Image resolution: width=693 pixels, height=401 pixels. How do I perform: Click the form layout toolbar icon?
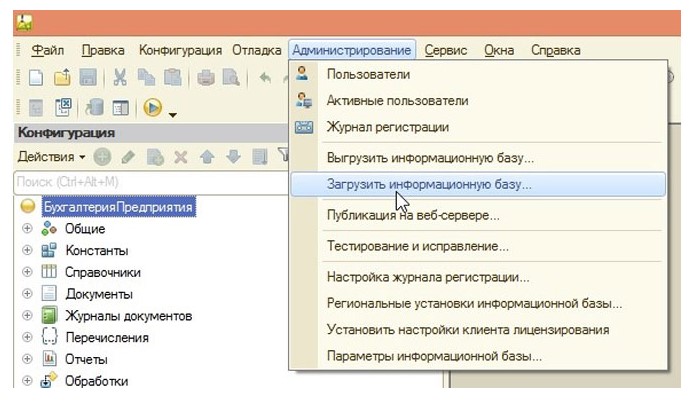pyautogui.click(x=120, y=107)
